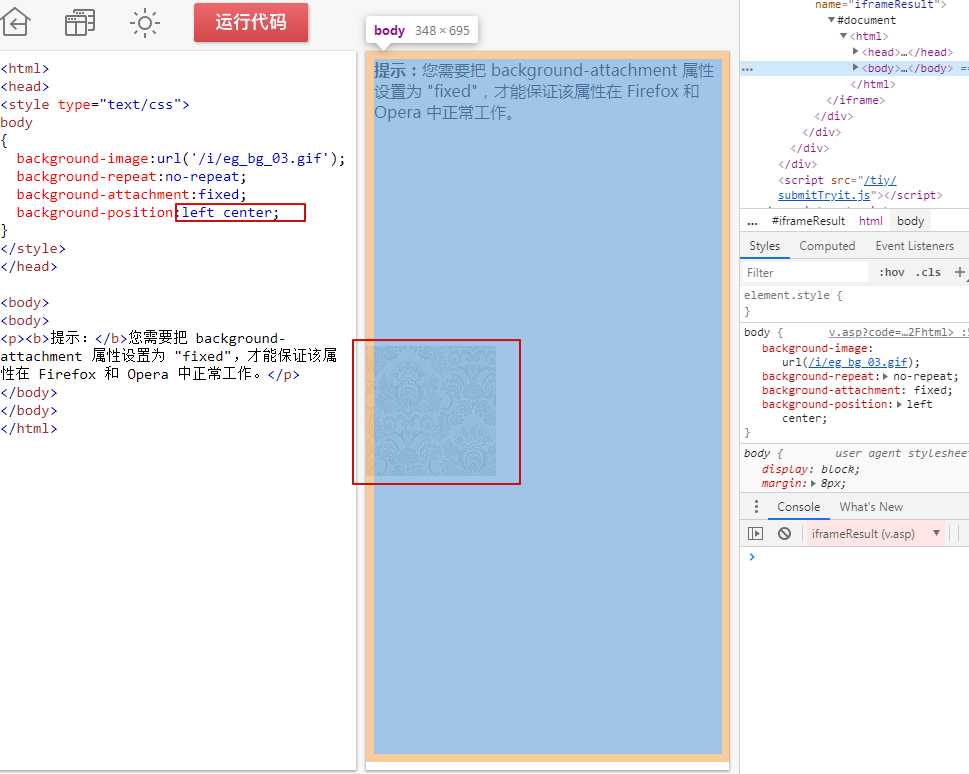Image resolution: width=969 pixels, height=774 pixels.
Task: Select html in the breadcrumb
Action: pos(871,221)
